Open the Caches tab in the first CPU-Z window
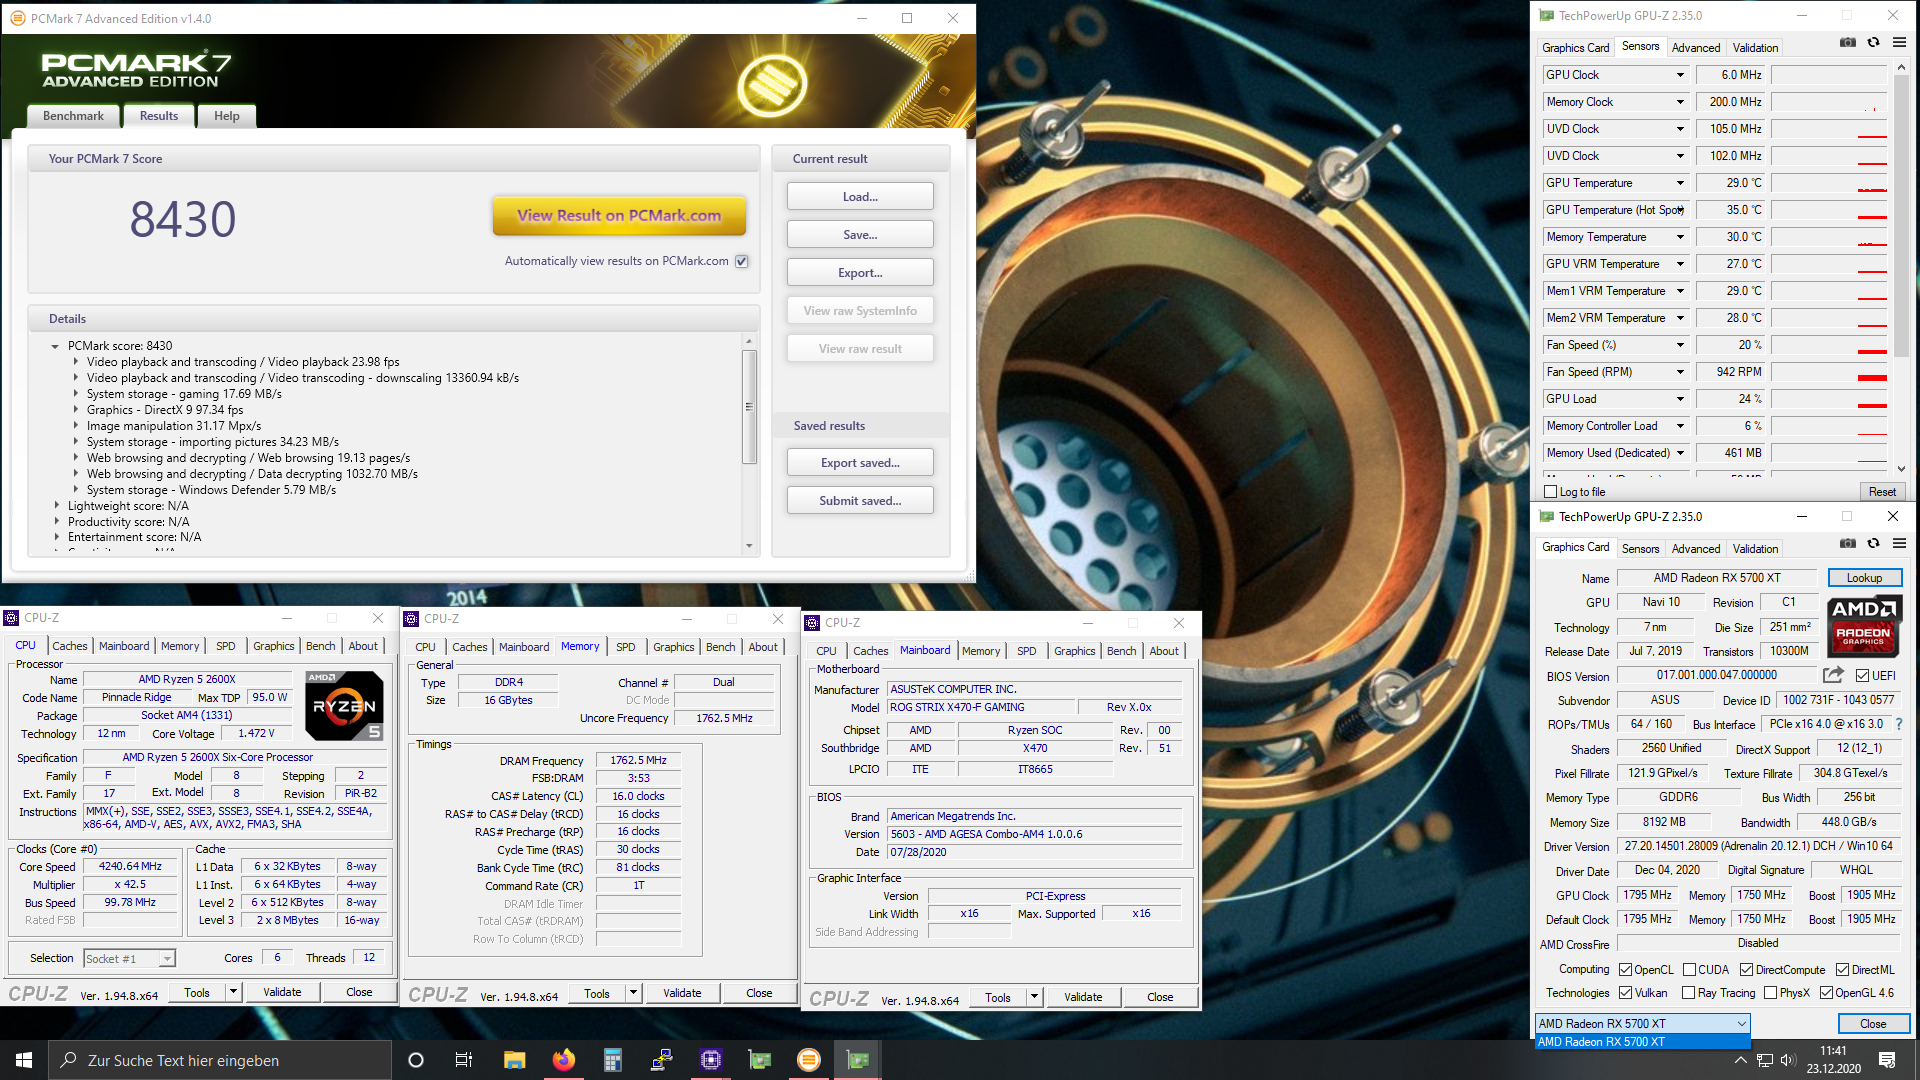1920x1080 pixels. [70, 646]
